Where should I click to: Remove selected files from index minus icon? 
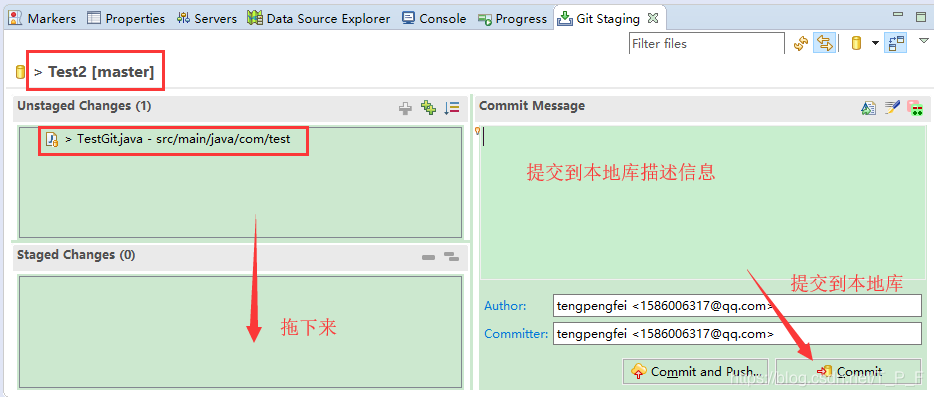click(428, 257)
